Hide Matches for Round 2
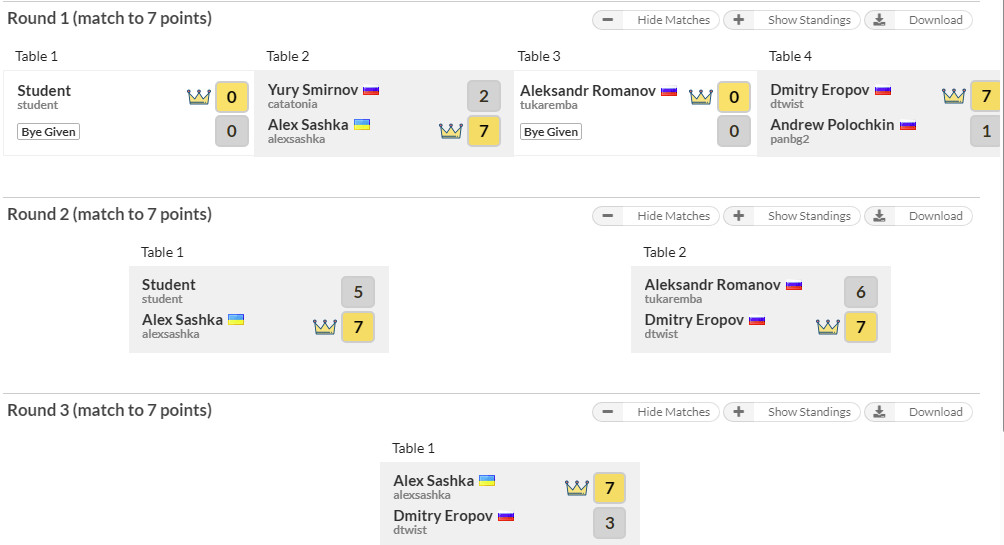Screen dimensions: 1004x545 click(655, 216)
